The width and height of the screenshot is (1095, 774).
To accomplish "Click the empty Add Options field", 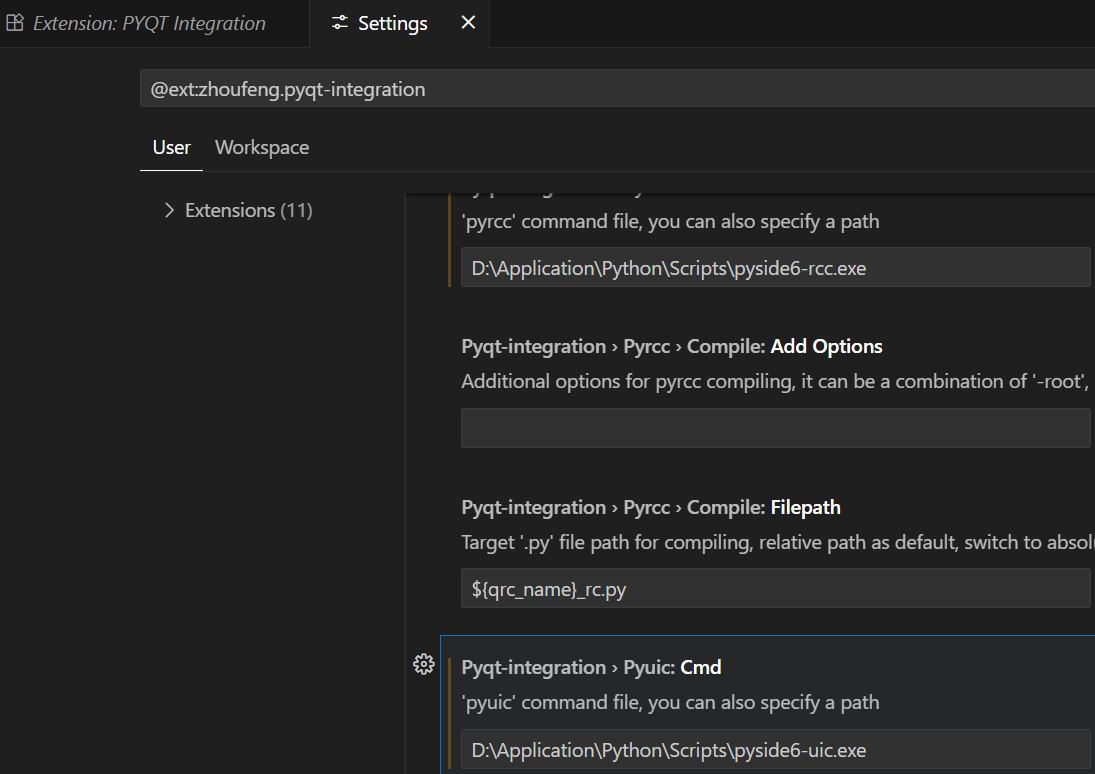I will 775,428.
